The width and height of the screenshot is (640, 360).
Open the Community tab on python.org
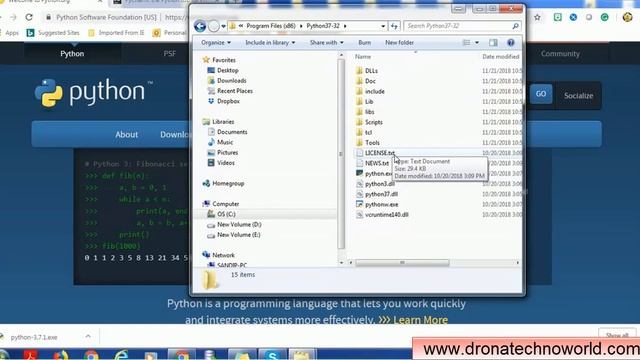[x=560, y=54]
